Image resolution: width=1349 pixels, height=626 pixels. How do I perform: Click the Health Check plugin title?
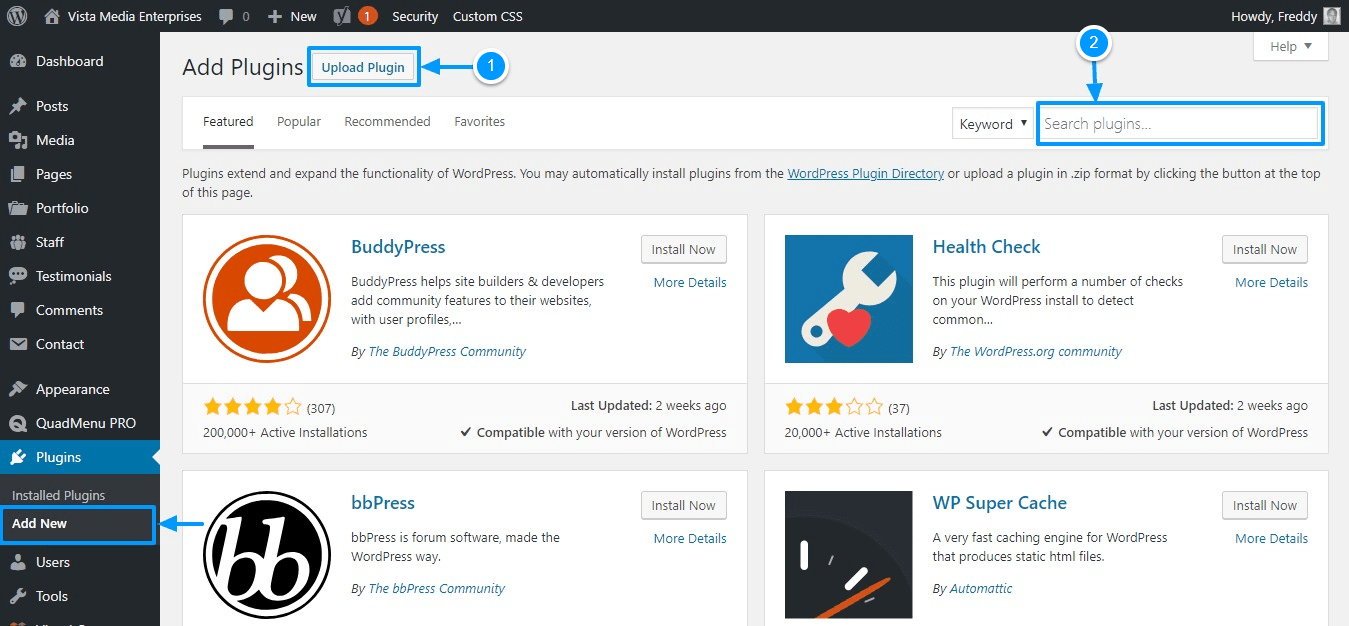click(986, 247)
